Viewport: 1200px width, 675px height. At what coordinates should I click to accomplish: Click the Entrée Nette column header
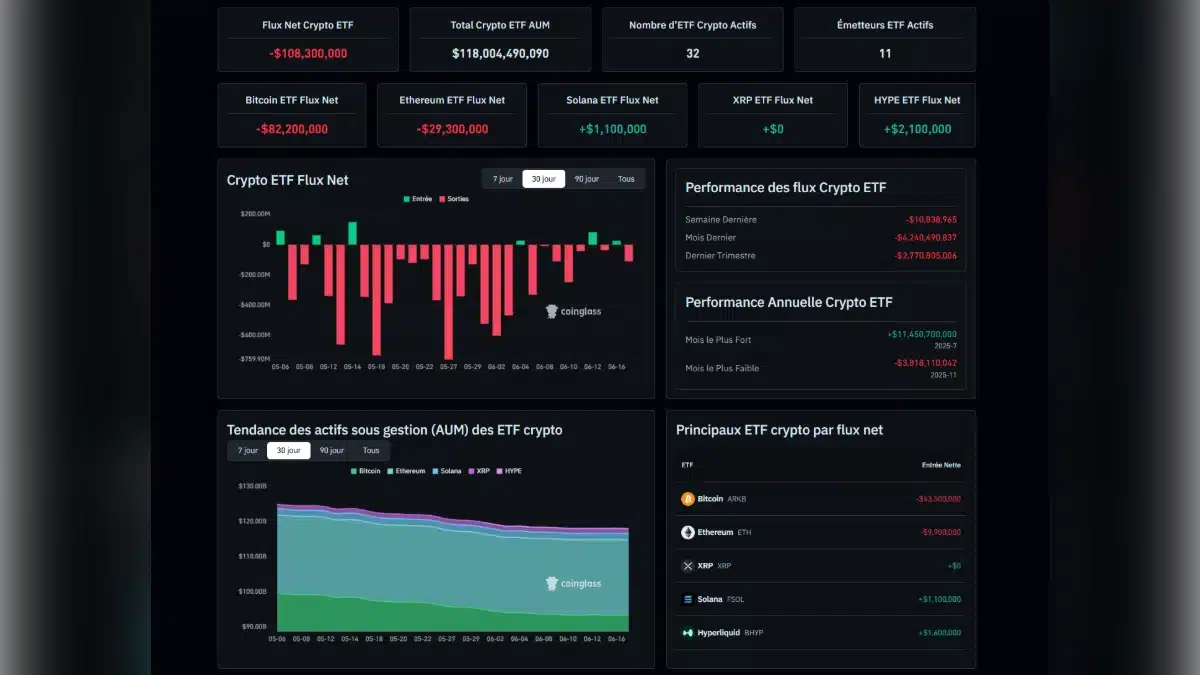(x=941, y=465)
